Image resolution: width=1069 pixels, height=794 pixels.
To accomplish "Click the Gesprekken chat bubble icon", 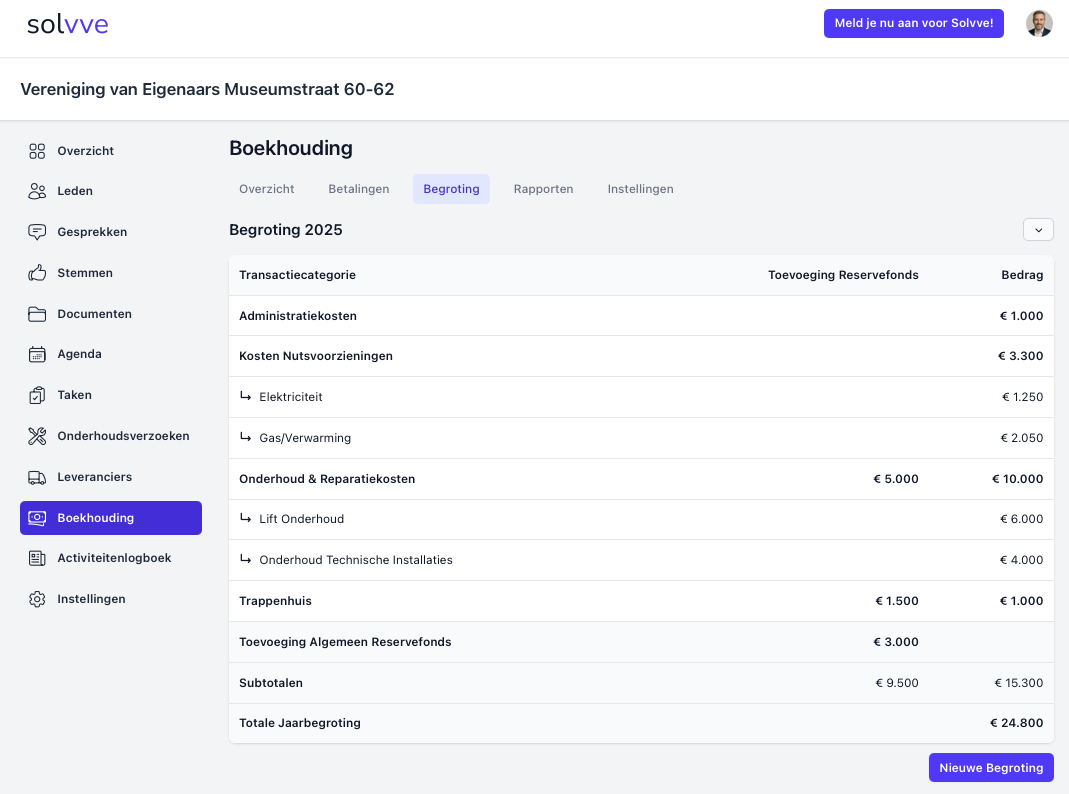I will click(37, 232).
